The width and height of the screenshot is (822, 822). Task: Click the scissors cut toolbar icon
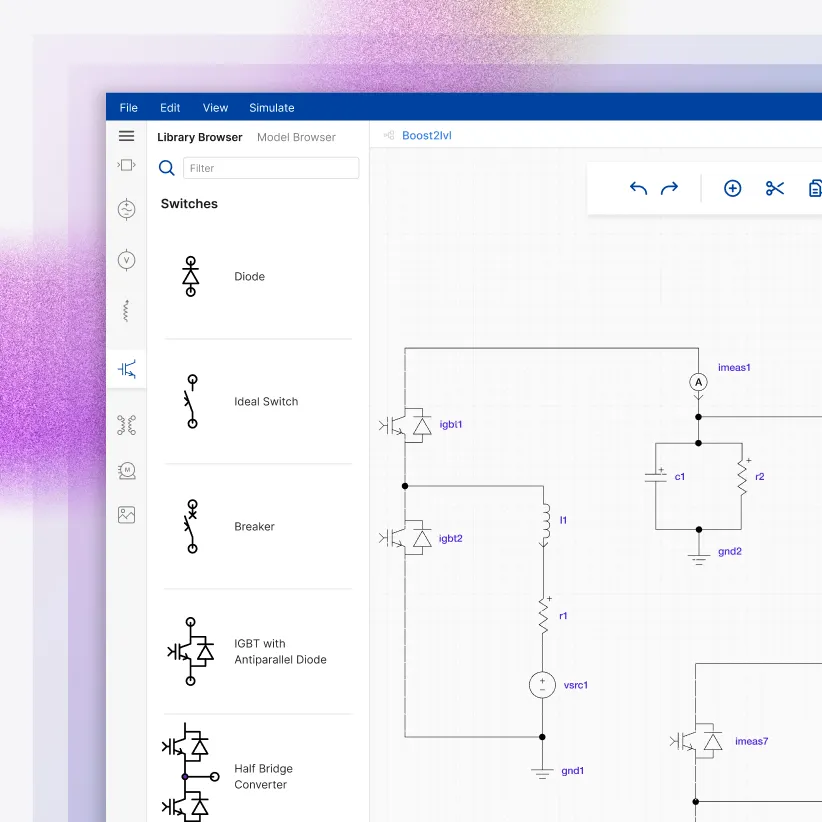[774, 188]
